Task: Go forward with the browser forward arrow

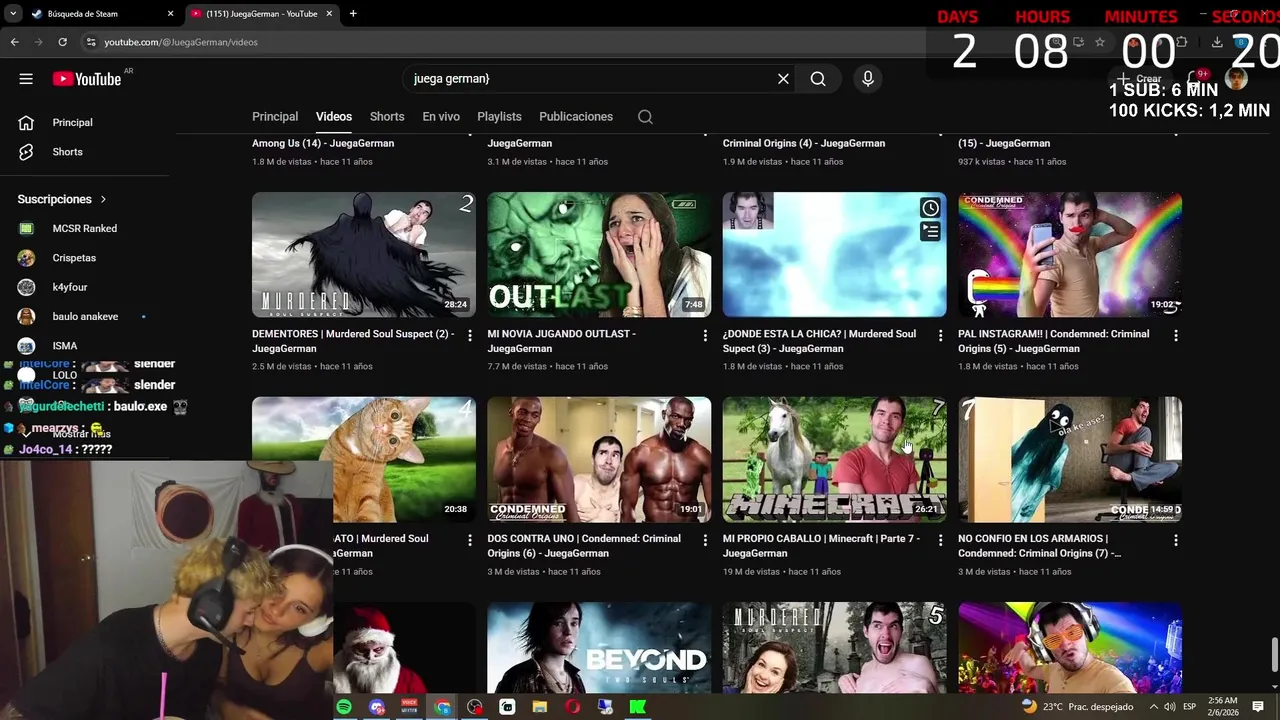Action: pos(38,42)
